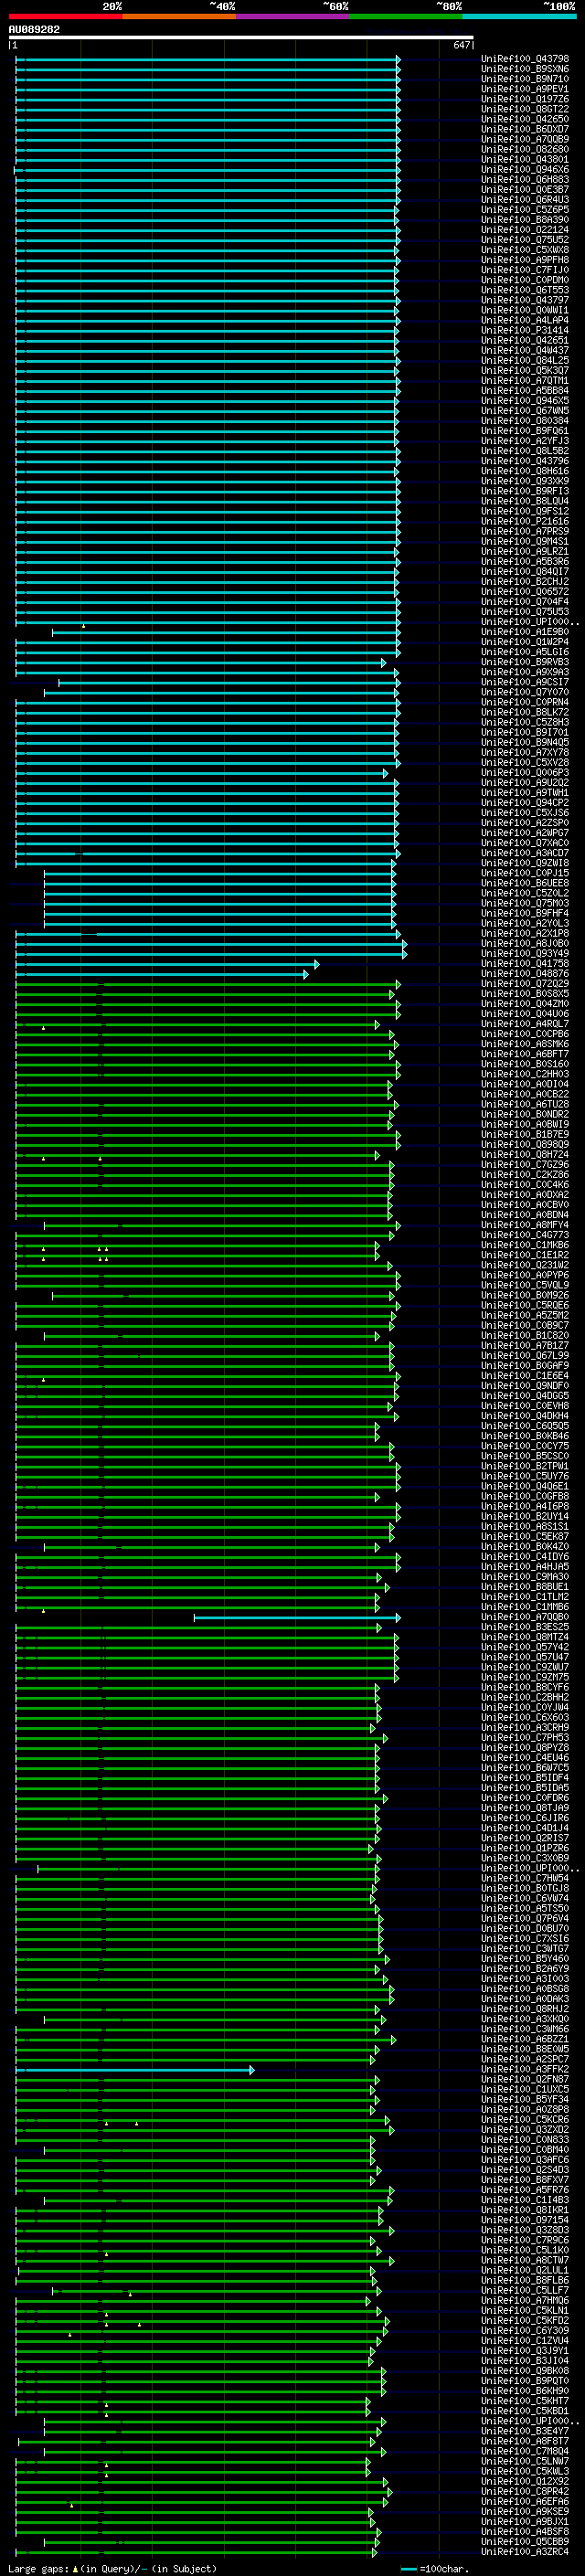Select the white AU089282 query bar
The height and width of the screenshot is (2576, 585).
coord(241,37)
